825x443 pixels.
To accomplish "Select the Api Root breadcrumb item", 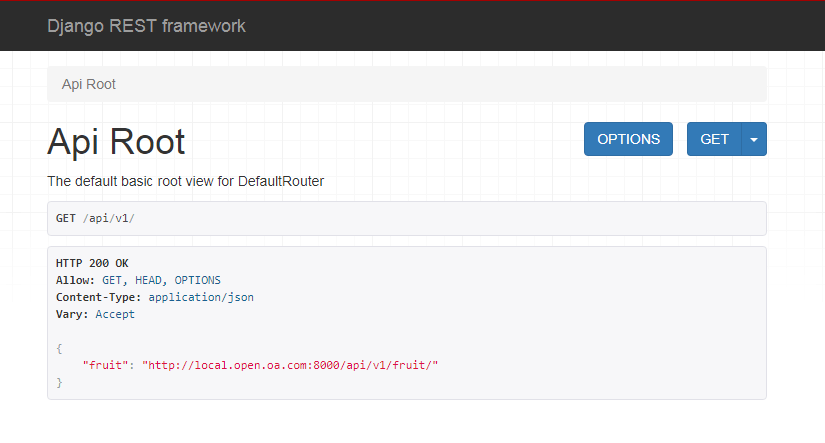I will (88, 84).
